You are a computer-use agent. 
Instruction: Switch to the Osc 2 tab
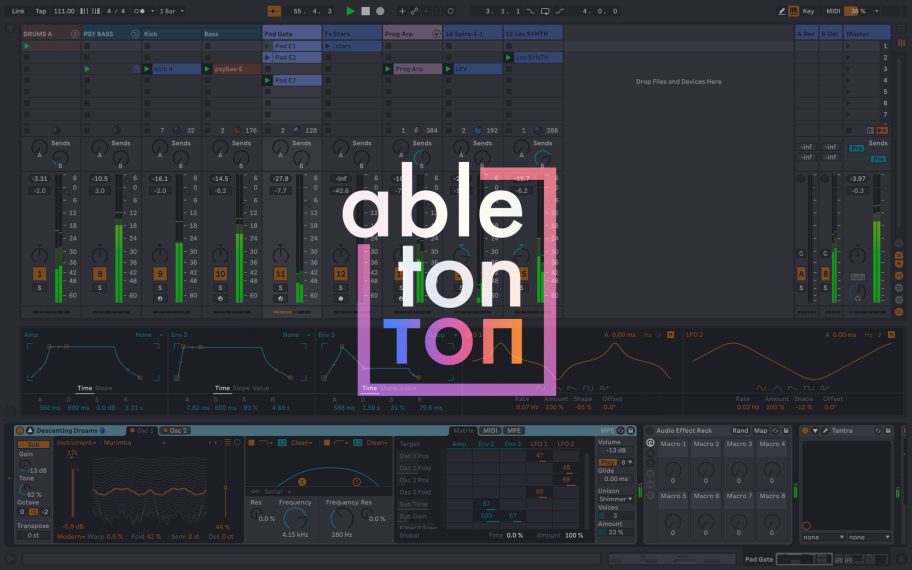click(174, 430)
